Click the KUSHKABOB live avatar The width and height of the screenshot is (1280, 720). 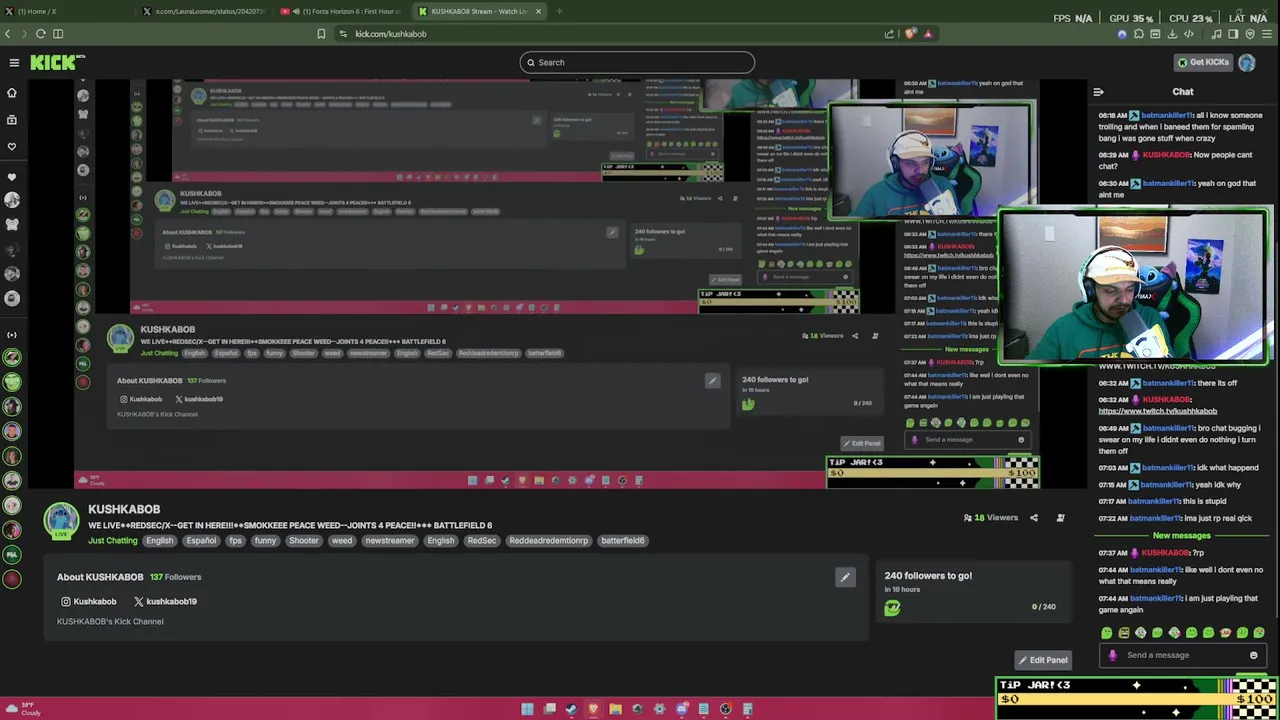click(61, 520)
